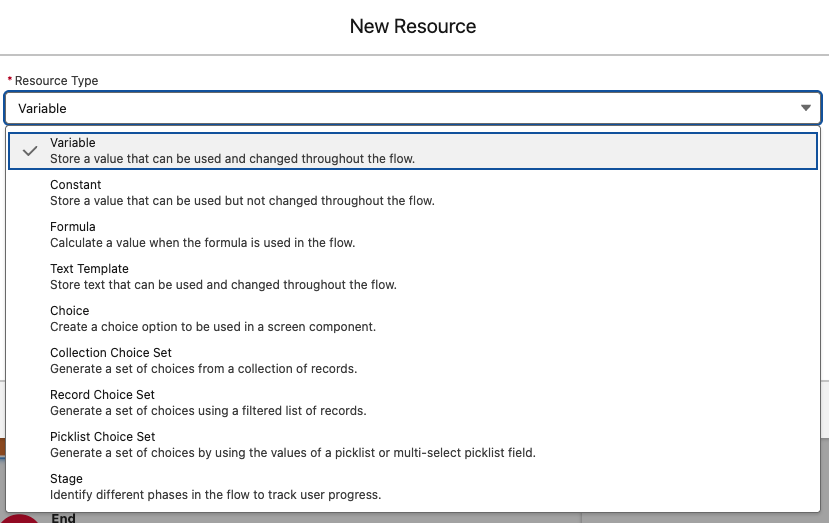The width and height of the screenshot is (829, 523).
Task: Choose the Choice resource type
Action: [70, 311]
